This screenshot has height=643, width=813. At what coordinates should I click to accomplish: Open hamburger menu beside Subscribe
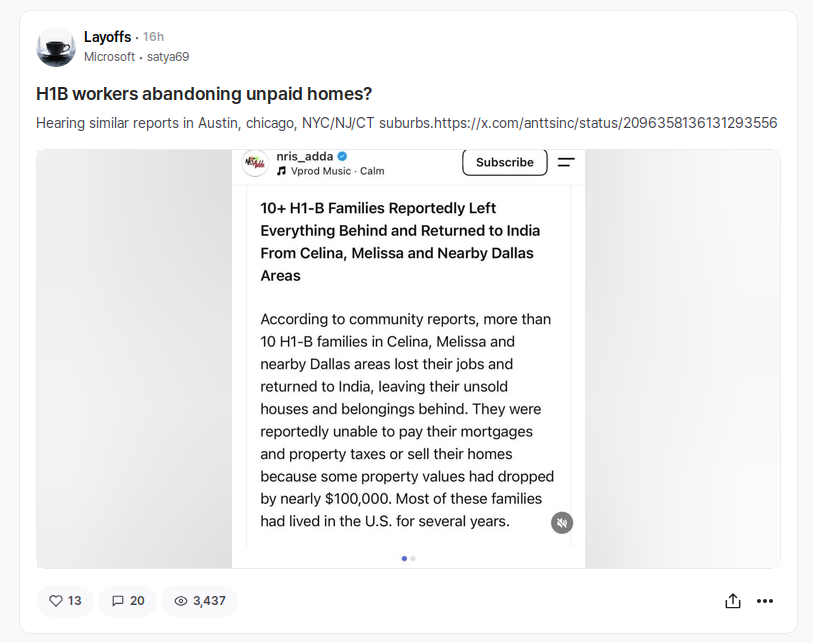point(566,162)
